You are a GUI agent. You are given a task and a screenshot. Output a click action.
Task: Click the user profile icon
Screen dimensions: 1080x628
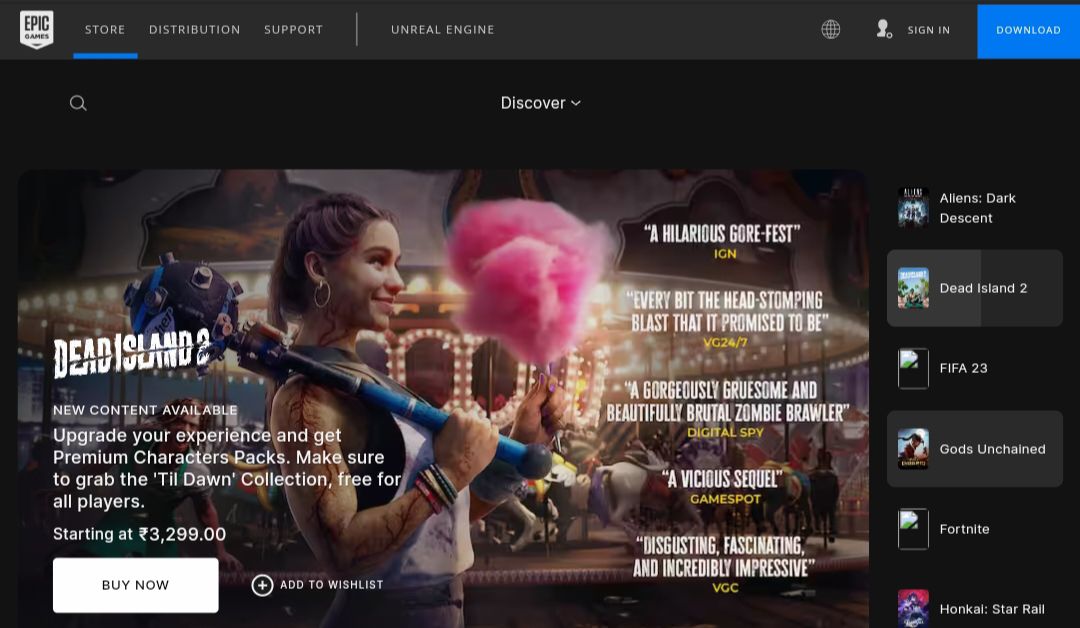click(x=884, y=29)
